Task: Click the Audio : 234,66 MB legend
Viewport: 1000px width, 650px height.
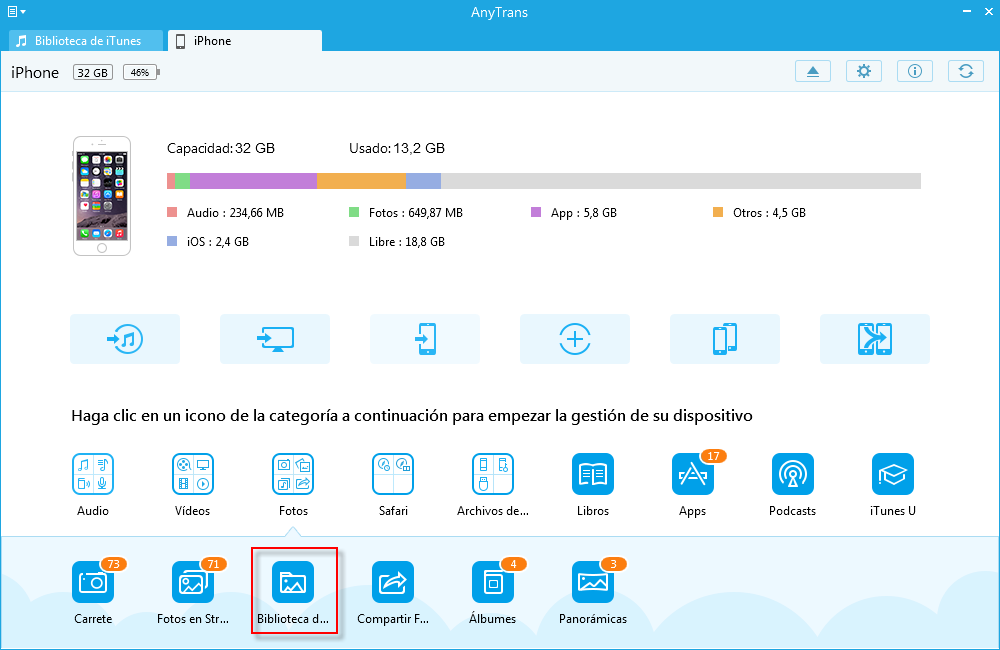Action: 226,212
